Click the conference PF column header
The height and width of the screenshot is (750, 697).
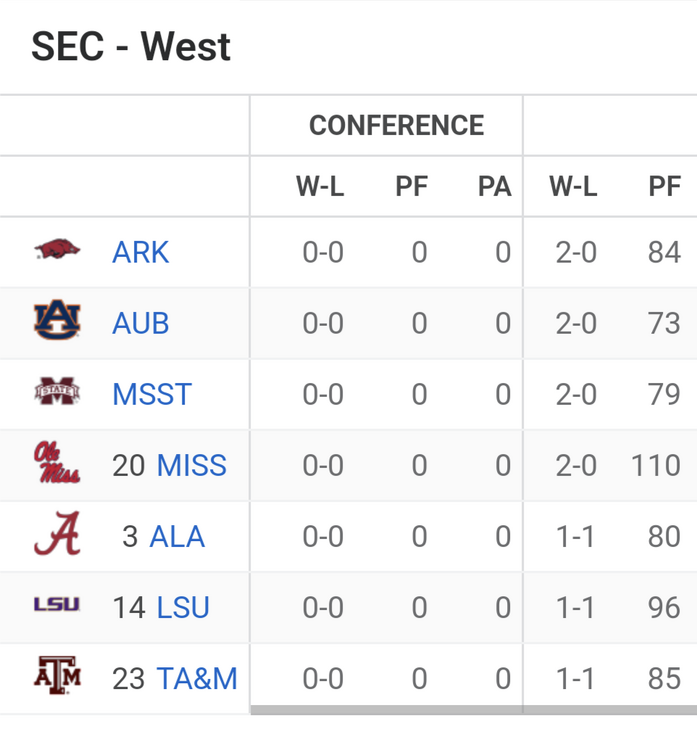click(x=411, y=187)
